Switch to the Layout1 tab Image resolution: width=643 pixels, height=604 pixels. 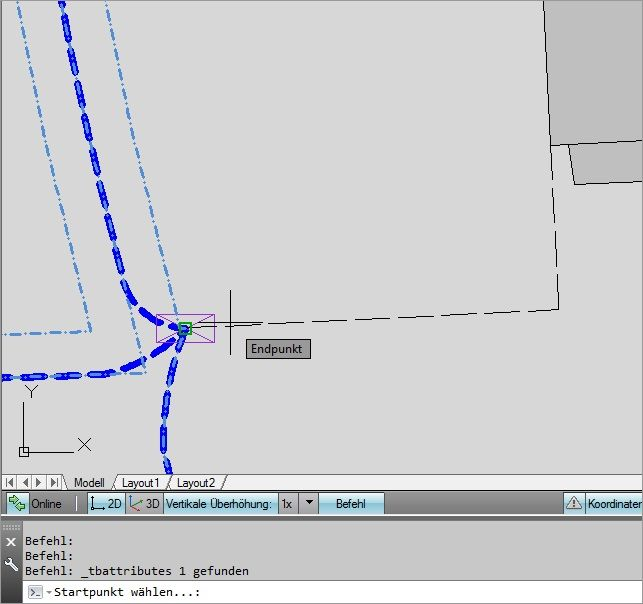(x=140, y=483)
